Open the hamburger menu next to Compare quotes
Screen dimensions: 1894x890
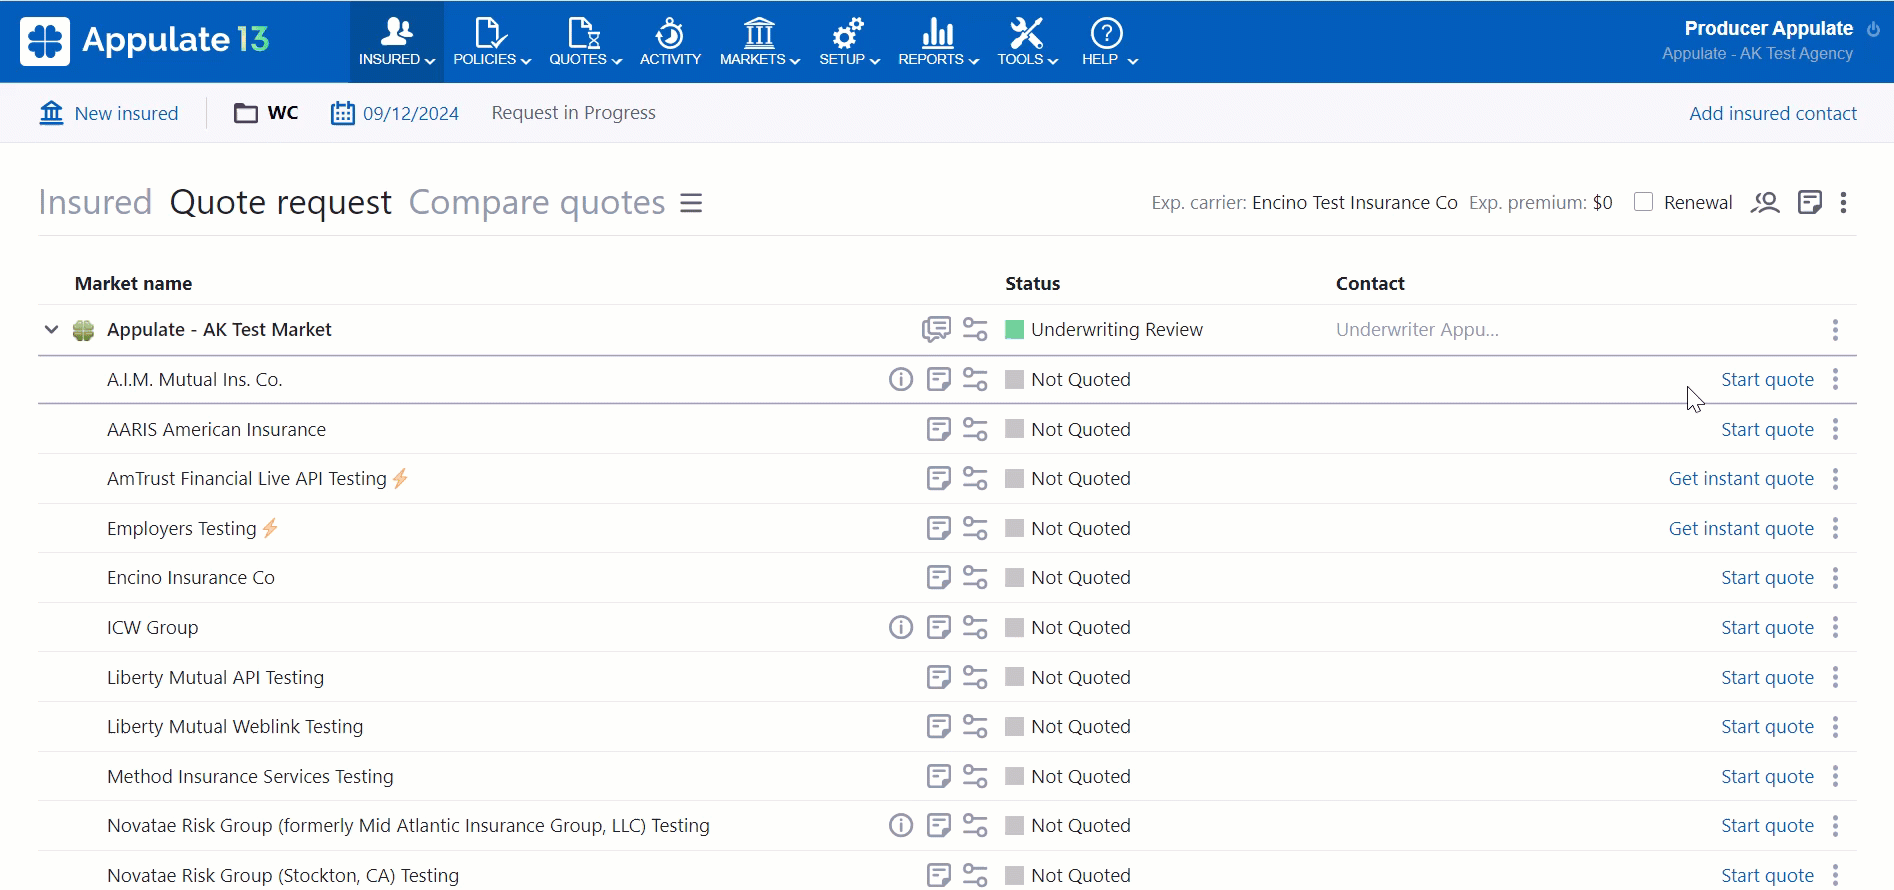(691, 203)
